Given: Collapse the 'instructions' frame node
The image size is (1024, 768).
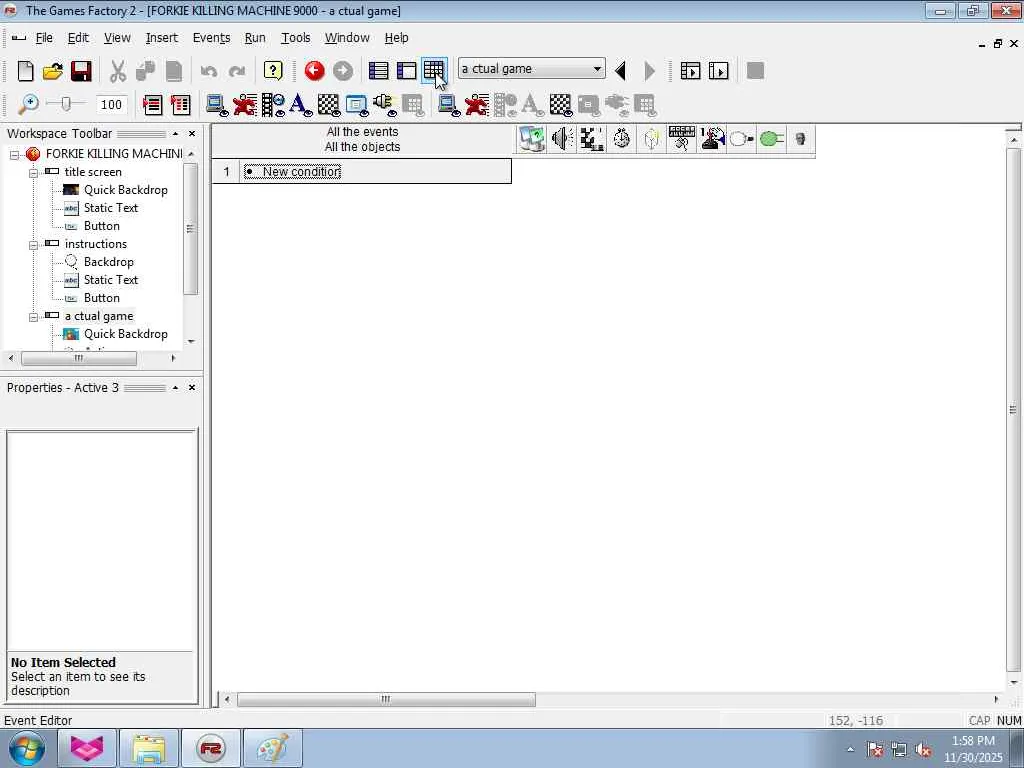Looking at the screenshot, I should (33, 245).
